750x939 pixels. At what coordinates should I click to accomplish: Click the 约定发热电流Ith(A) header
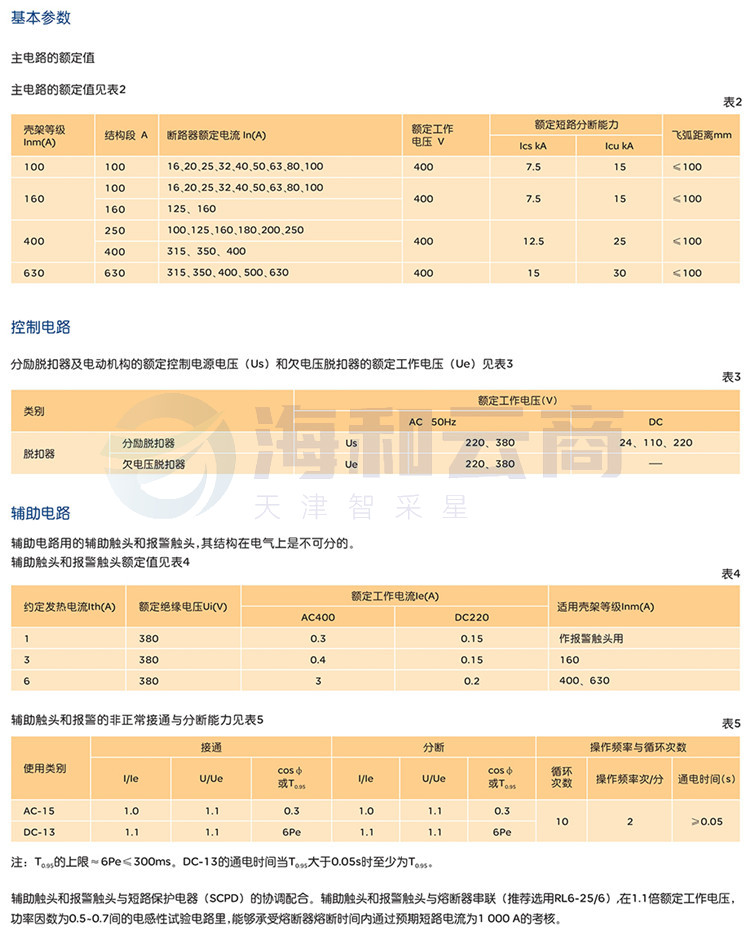(69, 607)
